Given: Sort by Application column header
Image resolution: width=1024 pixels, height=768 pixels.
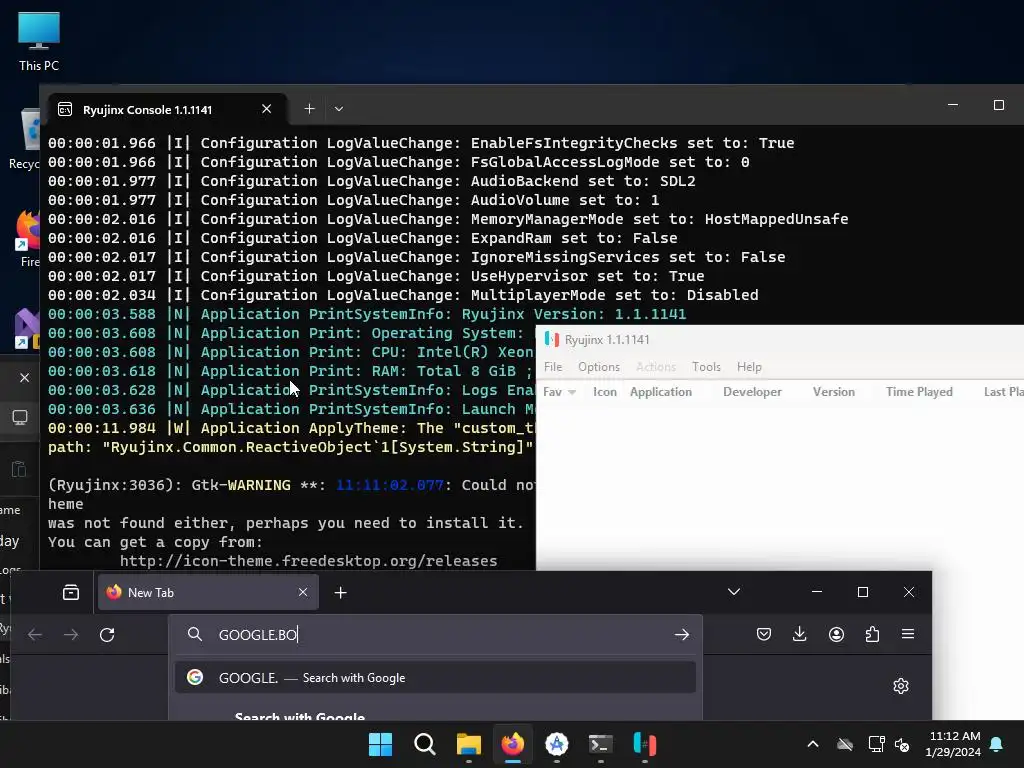Looking at the screenshot, I should (x=661, y=392).
